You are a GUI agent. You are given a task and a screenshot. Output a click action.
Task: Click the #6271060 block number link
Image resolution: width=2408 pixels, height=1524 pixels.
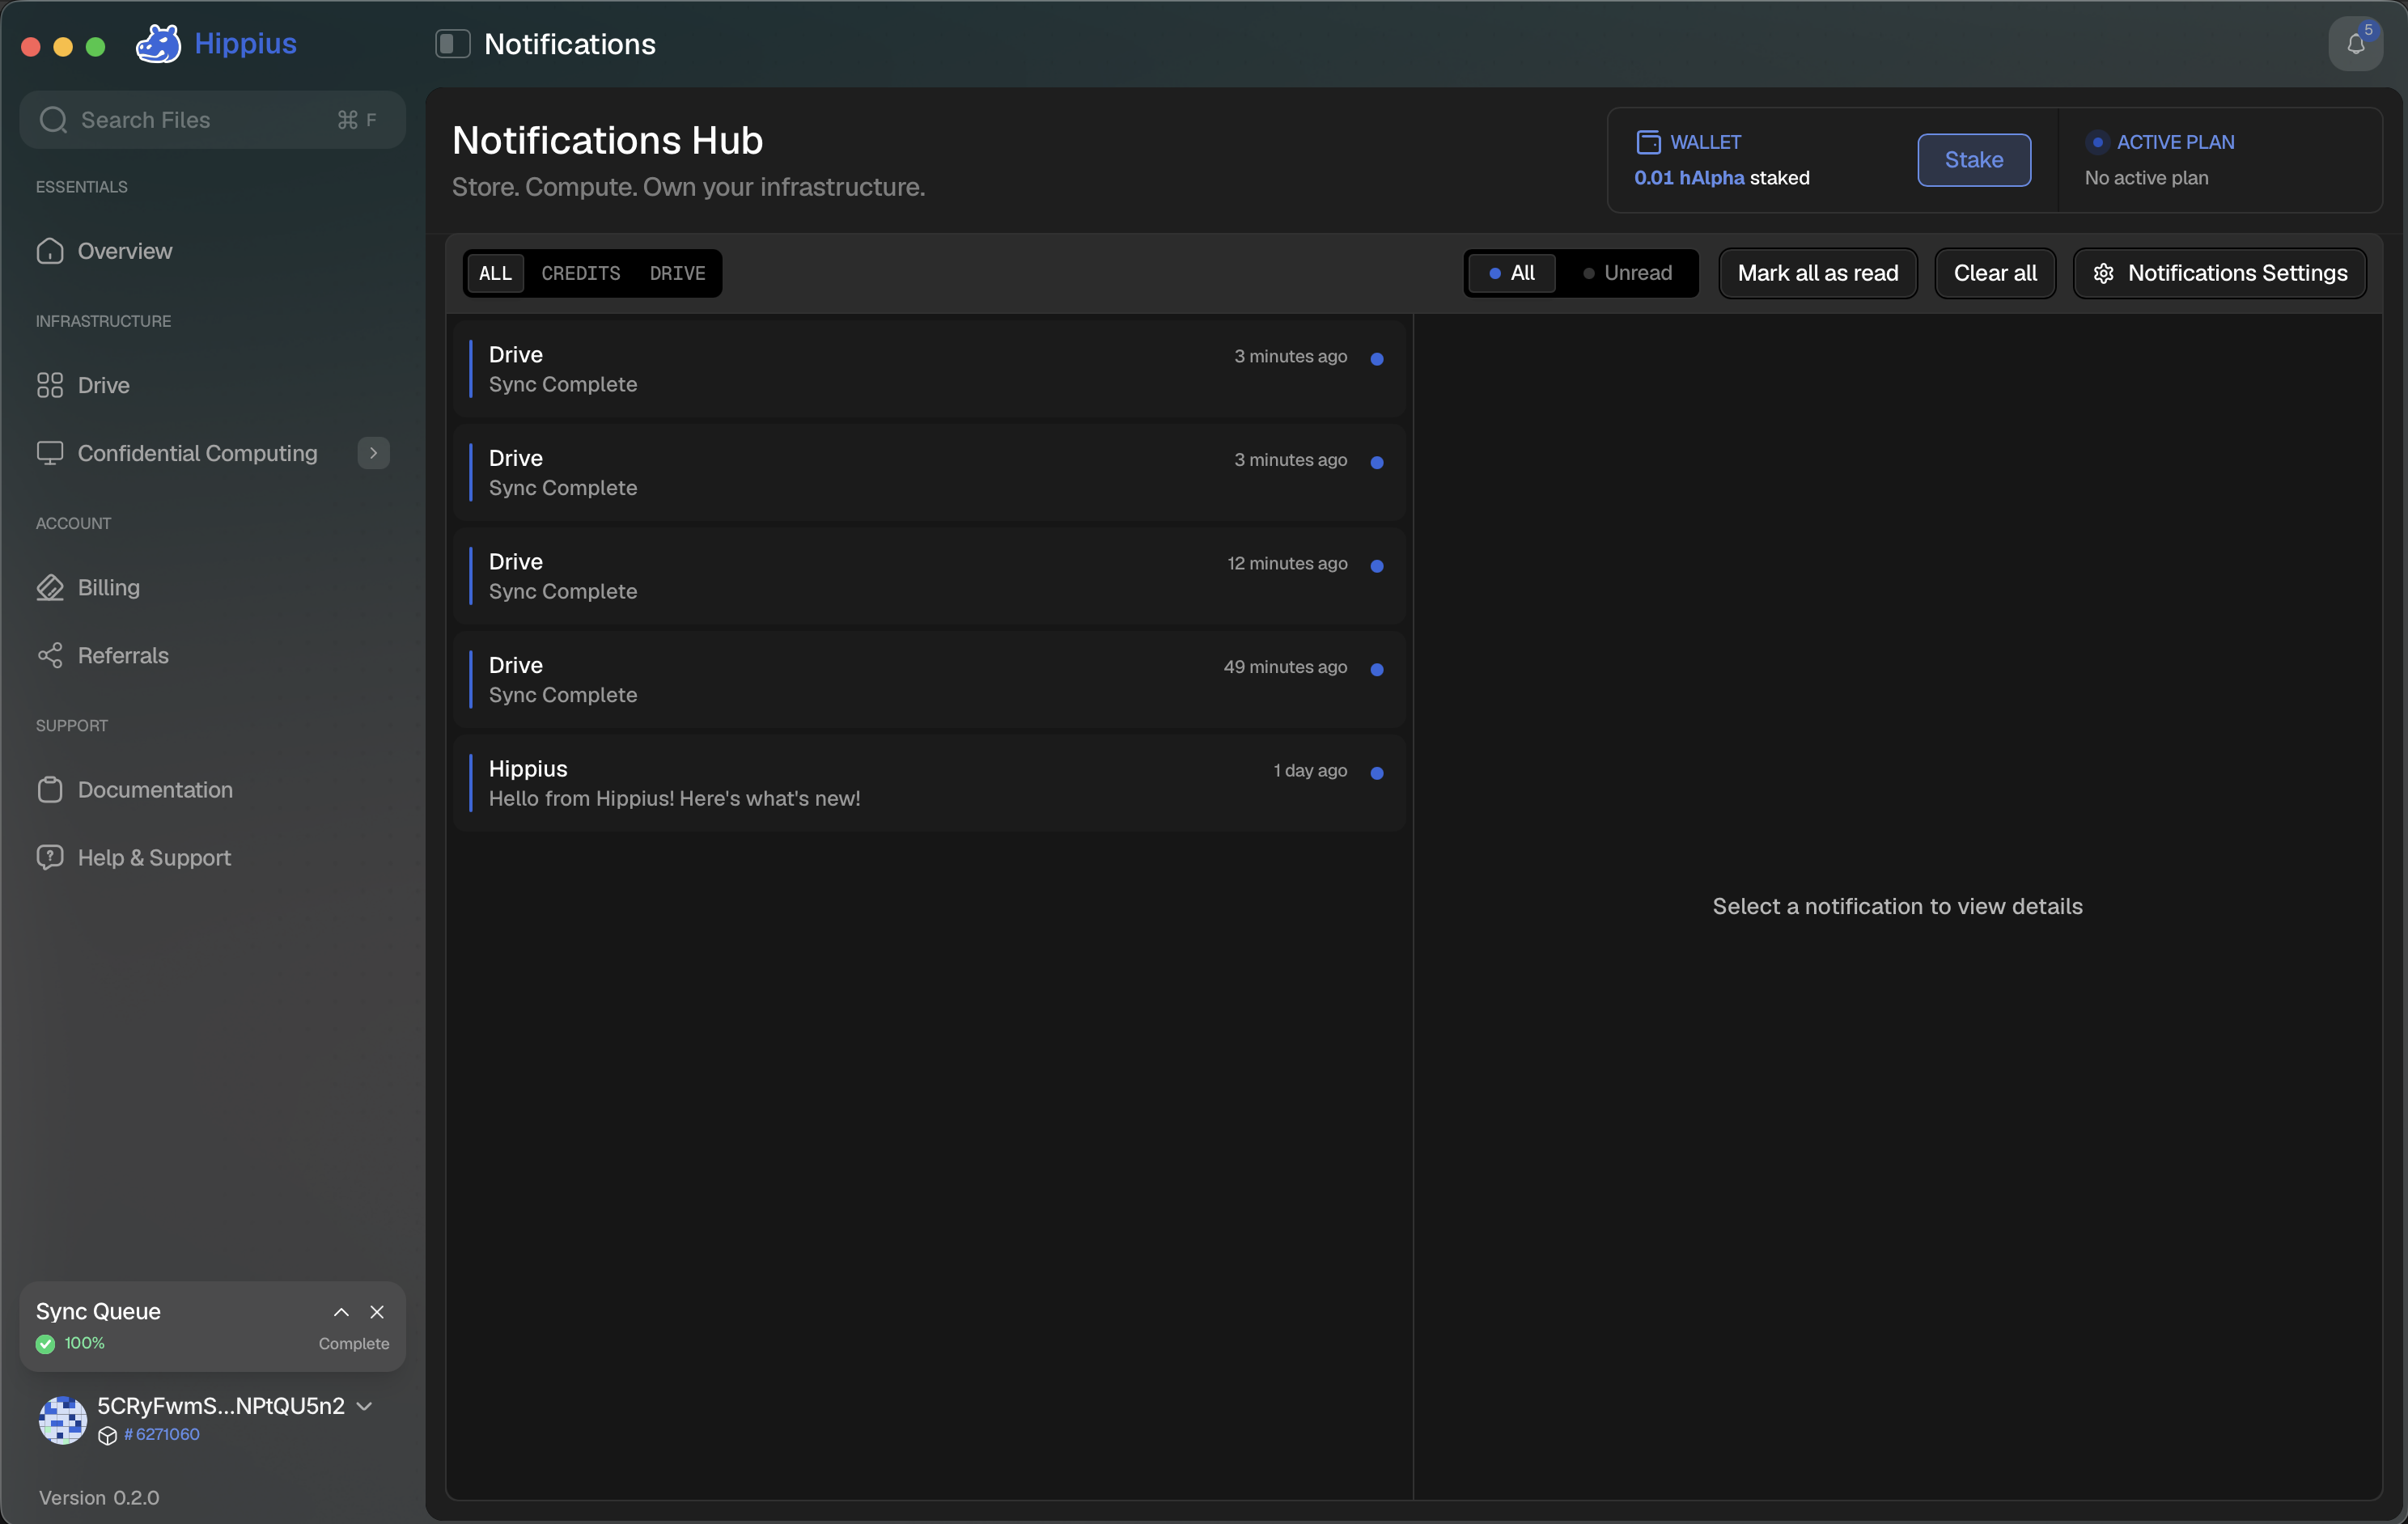tap(161, 1434)
